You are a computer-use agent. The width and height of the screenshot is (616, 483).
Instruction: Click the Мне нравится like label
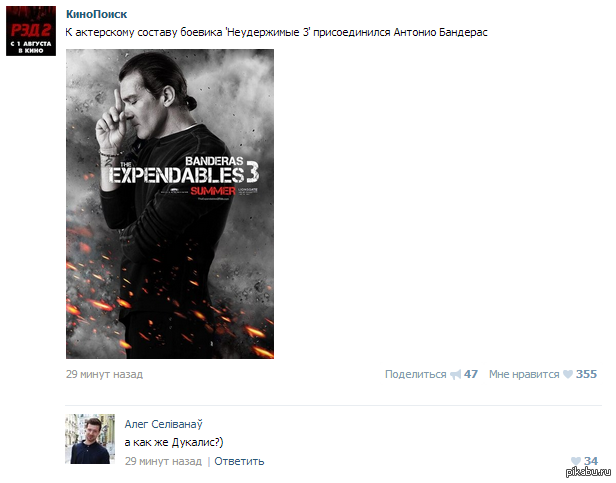point(524,374)
